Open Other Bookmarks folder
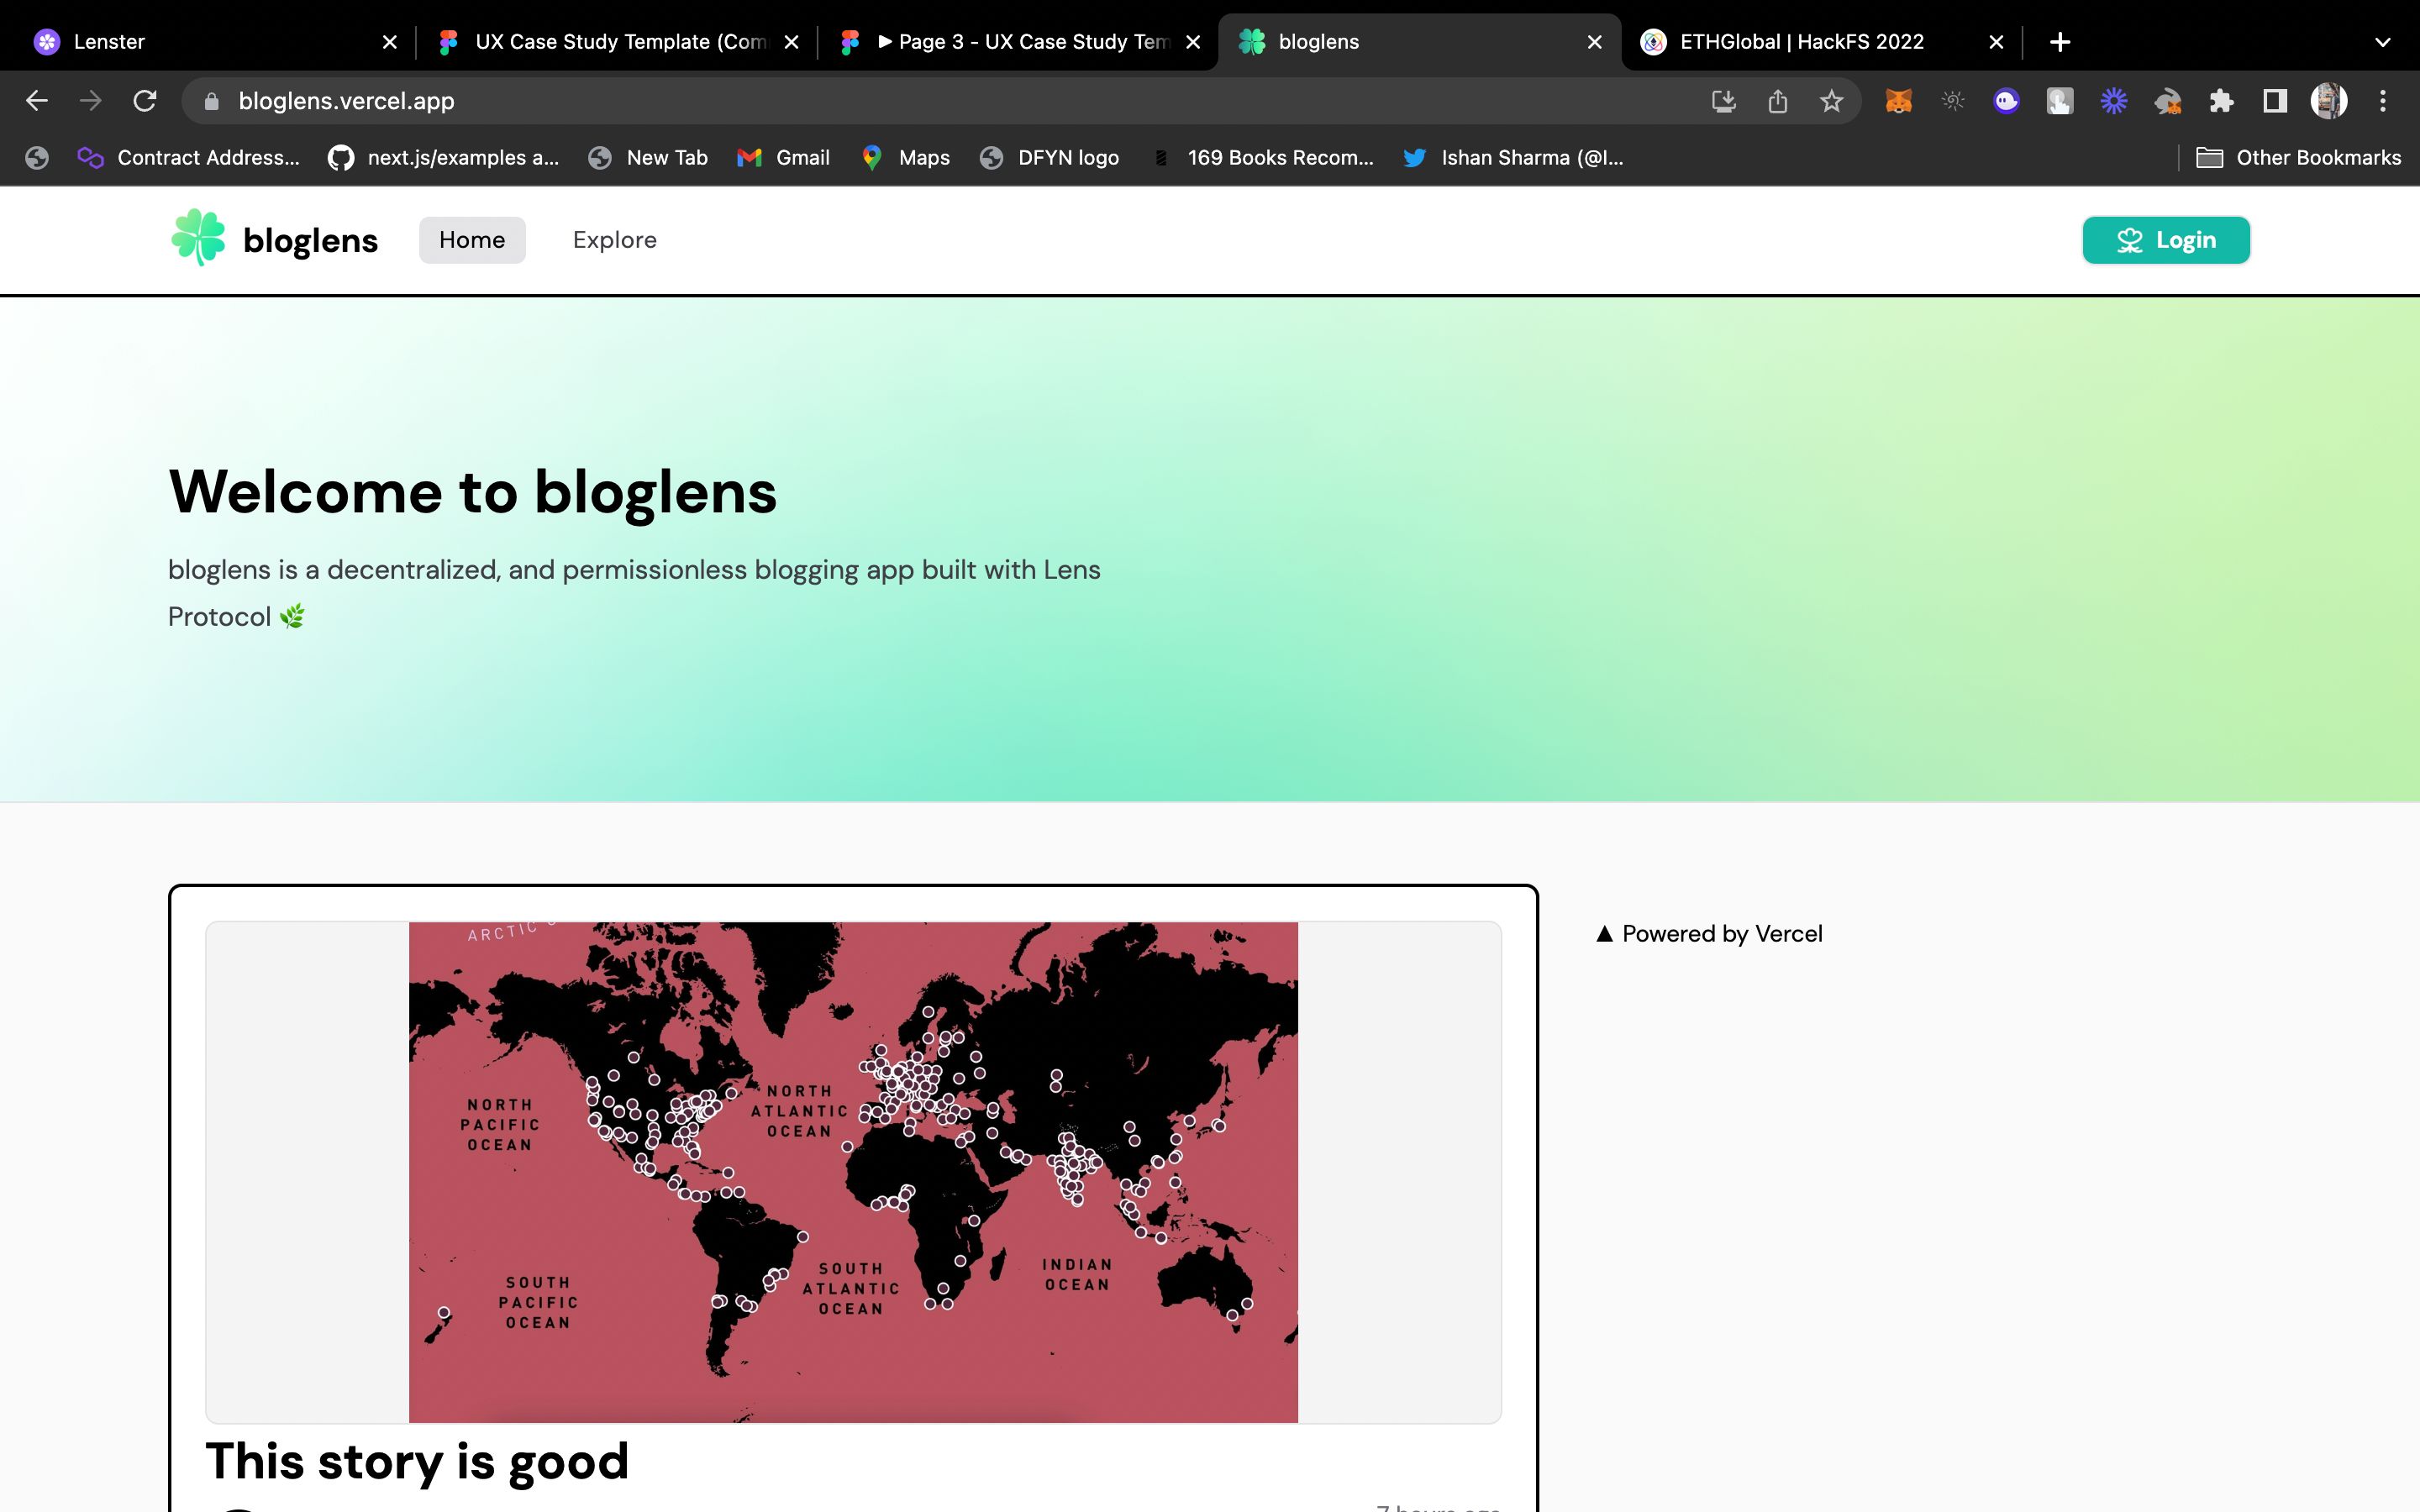This screenshot has width=2420, height=1512. click(x=2298, y=158)
